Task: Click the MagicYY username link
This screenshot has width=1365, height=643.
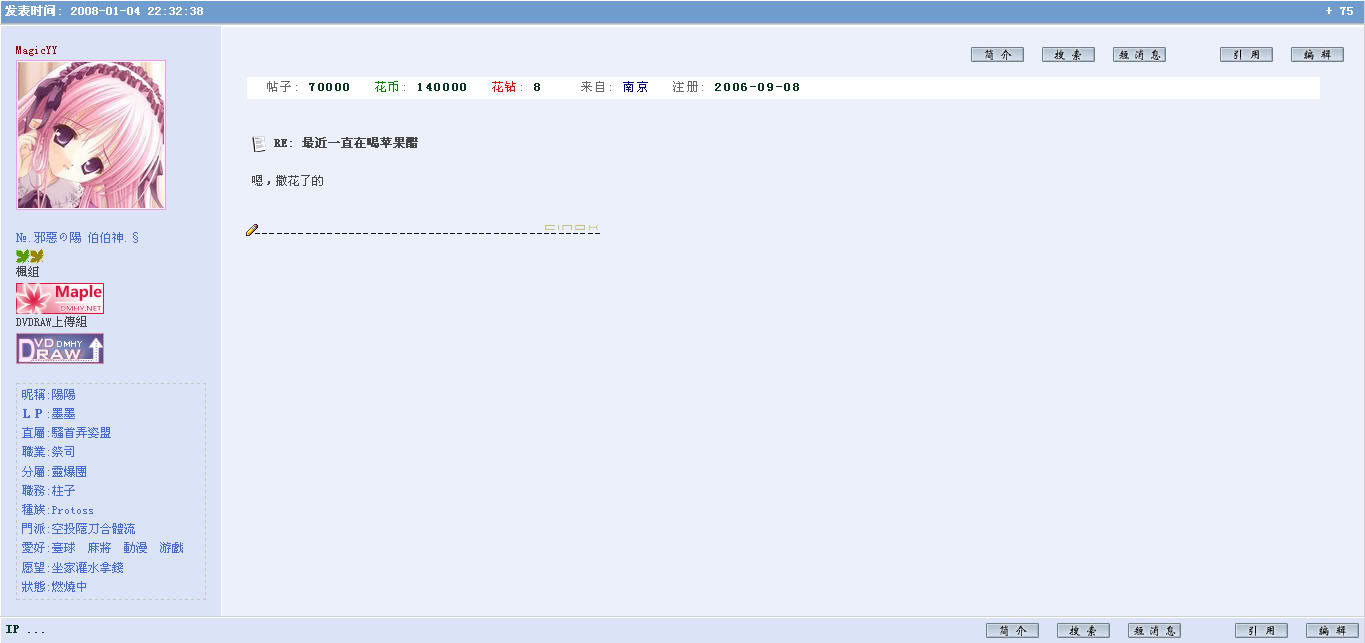Action: point(36,50)
